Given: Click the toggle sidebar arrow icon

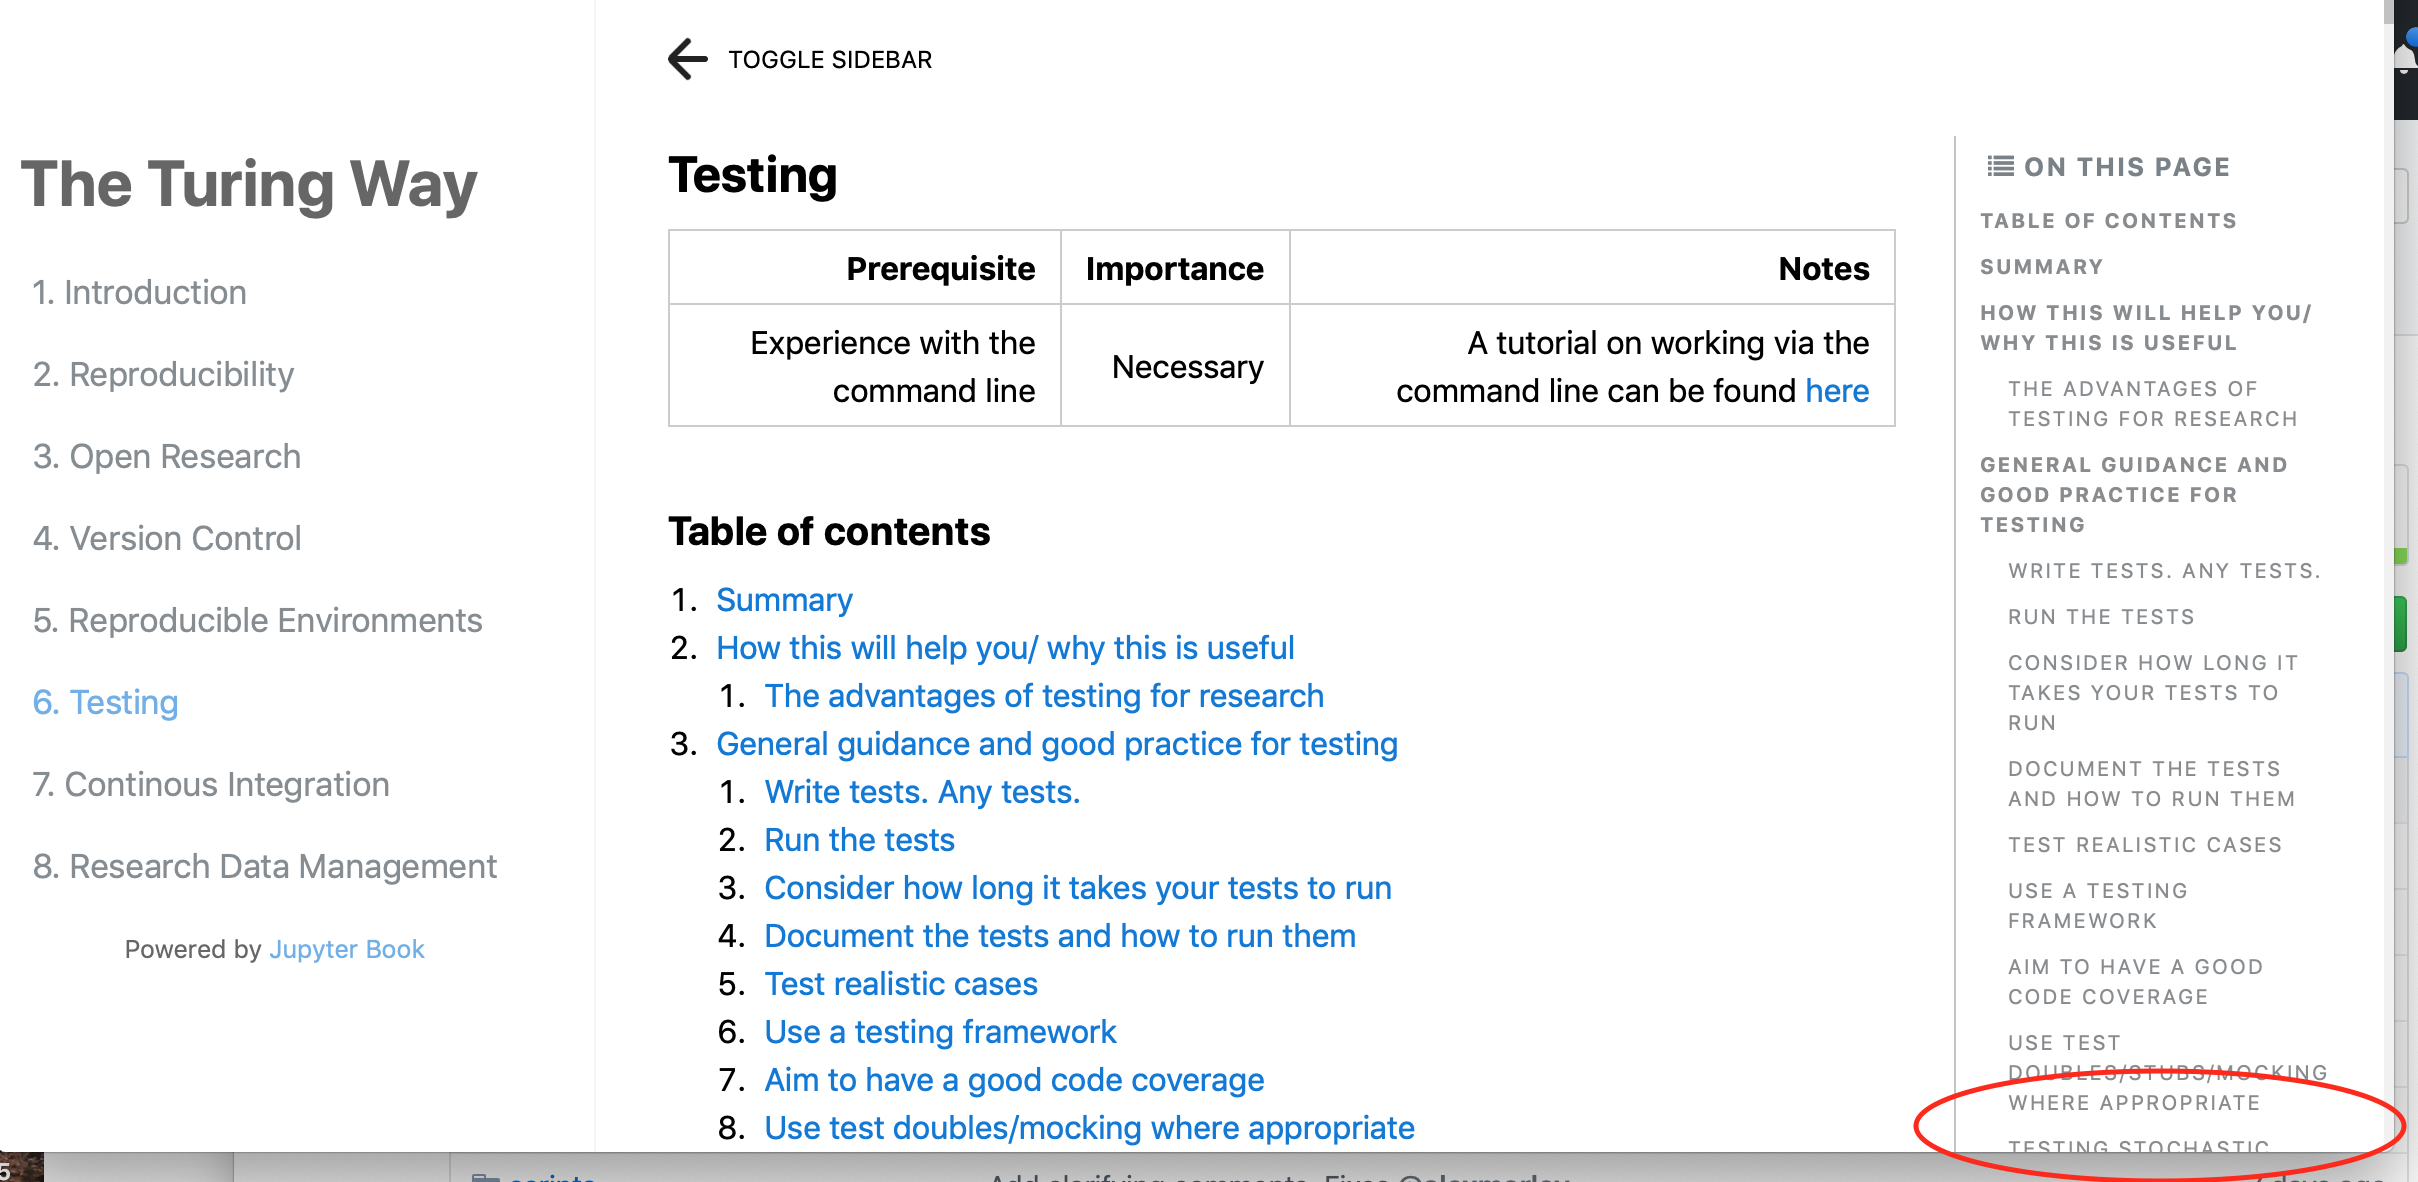Looking at the screenshot, I should pyautogui.click(x=686, y=59).
